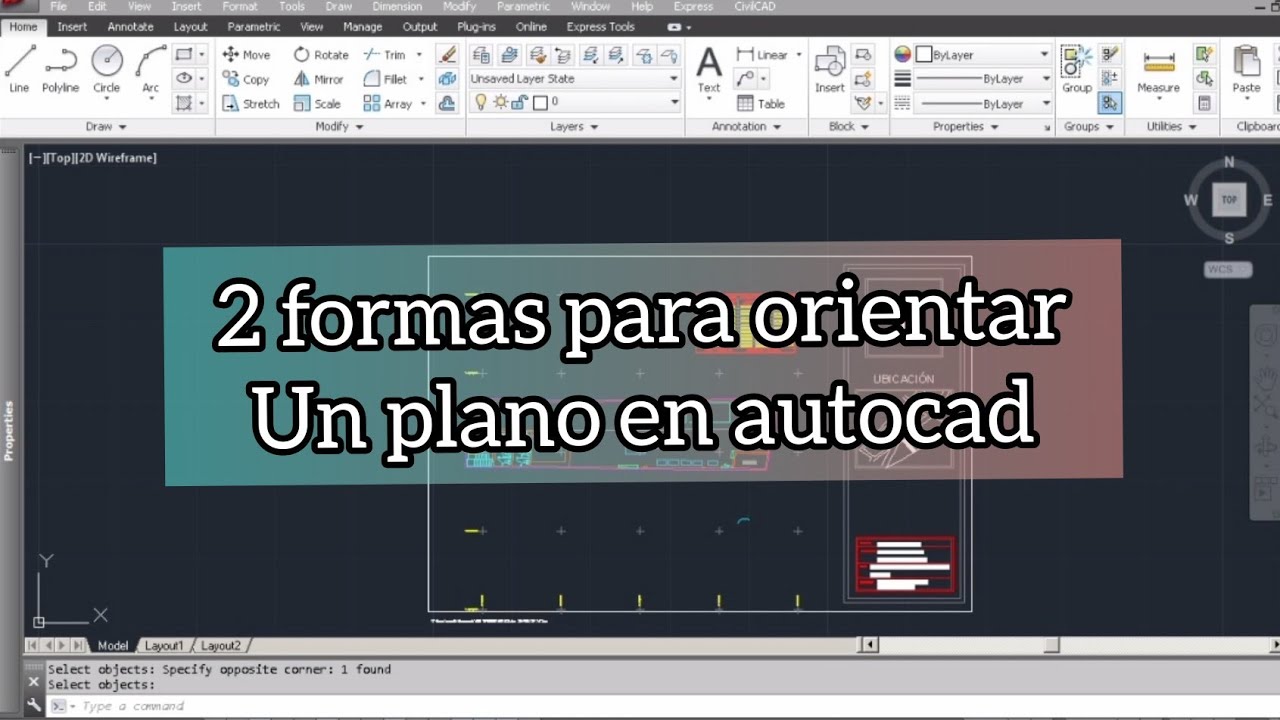Click the ViewCube North compass label
This screenshot has width=1280, height=720.
tap(1229, 162)
